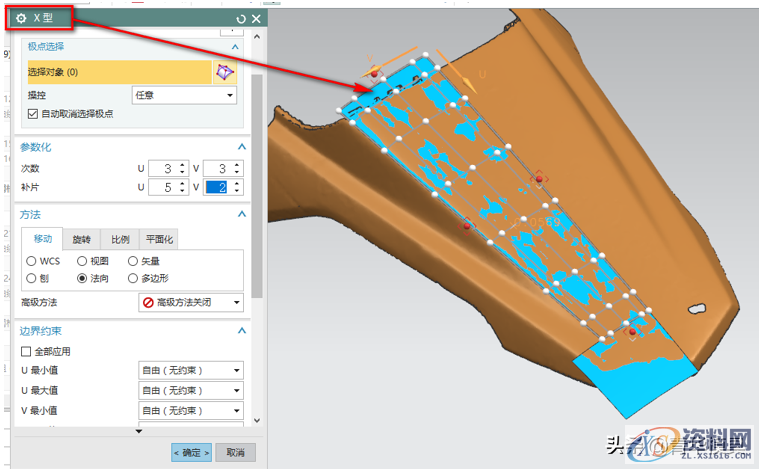Click the 取消 button

click(235, 452)
